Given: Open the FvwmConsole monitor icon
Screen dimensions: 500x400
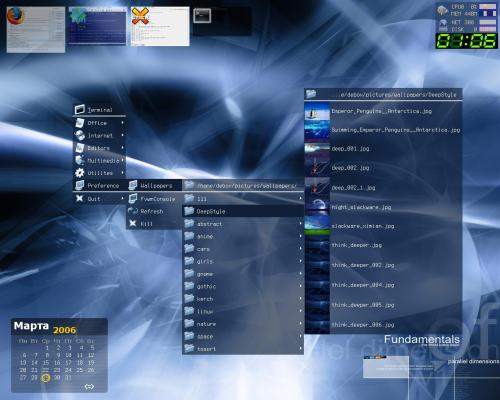Looking at the screenshot, I should 133,198.
